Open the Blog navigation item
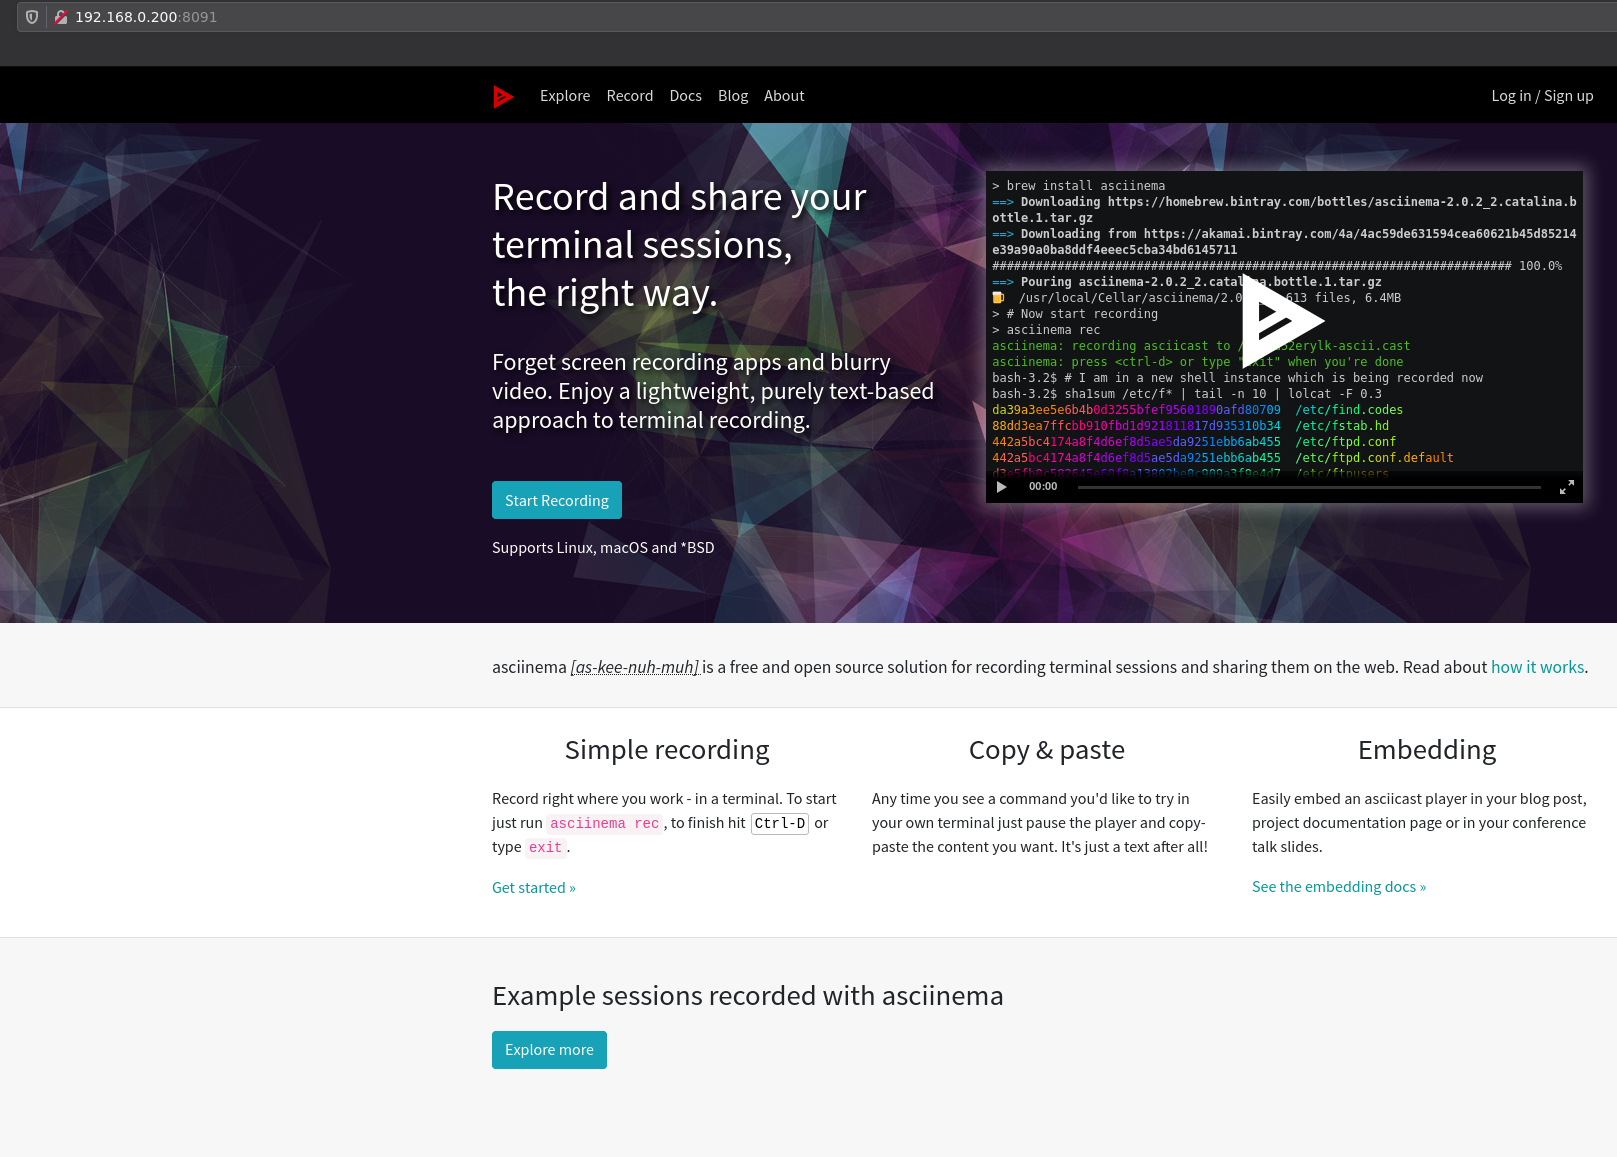Image resolution: width=1617 pixels, height=1157 pixels. (x=733, y=96)
